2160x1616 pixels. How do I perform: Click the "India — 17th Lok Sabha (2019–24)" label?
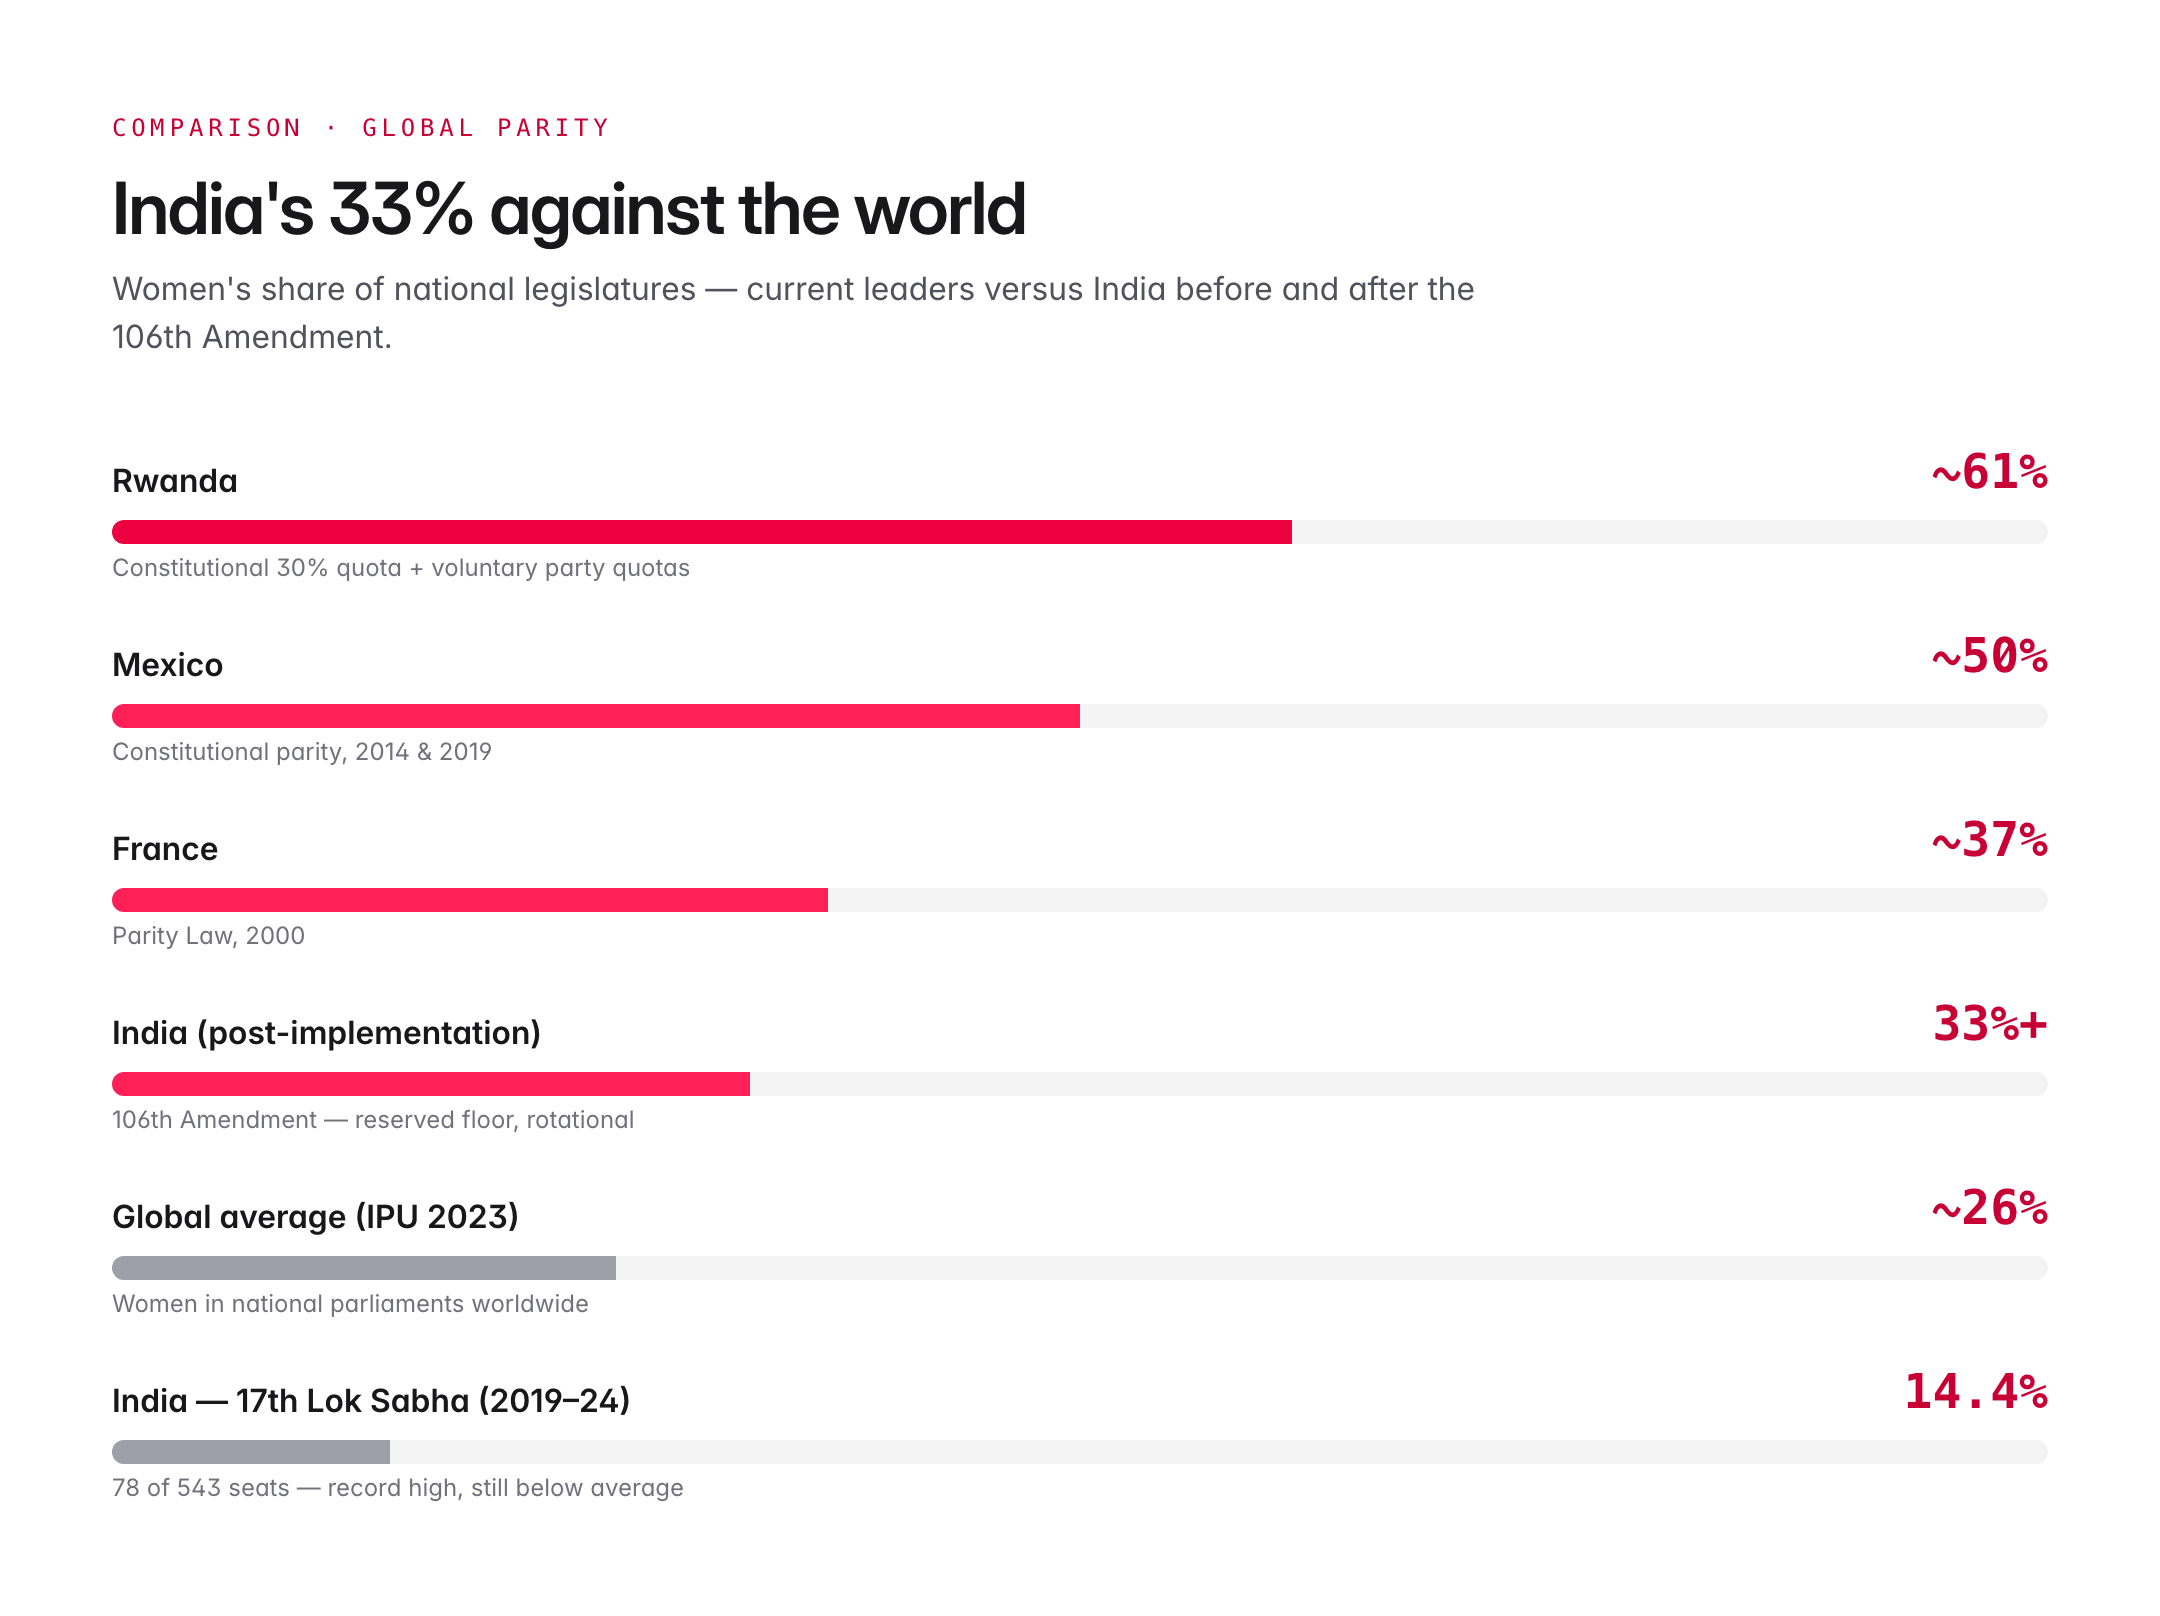pos(371,1401)
